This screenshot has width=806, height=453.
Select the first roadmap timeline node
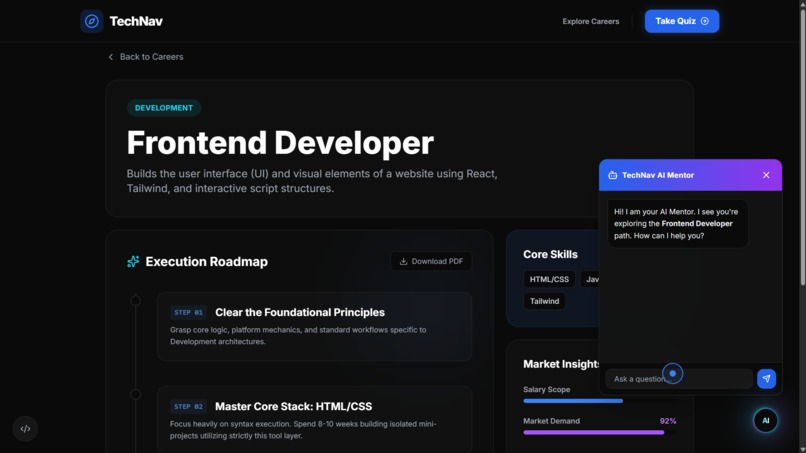135,301
